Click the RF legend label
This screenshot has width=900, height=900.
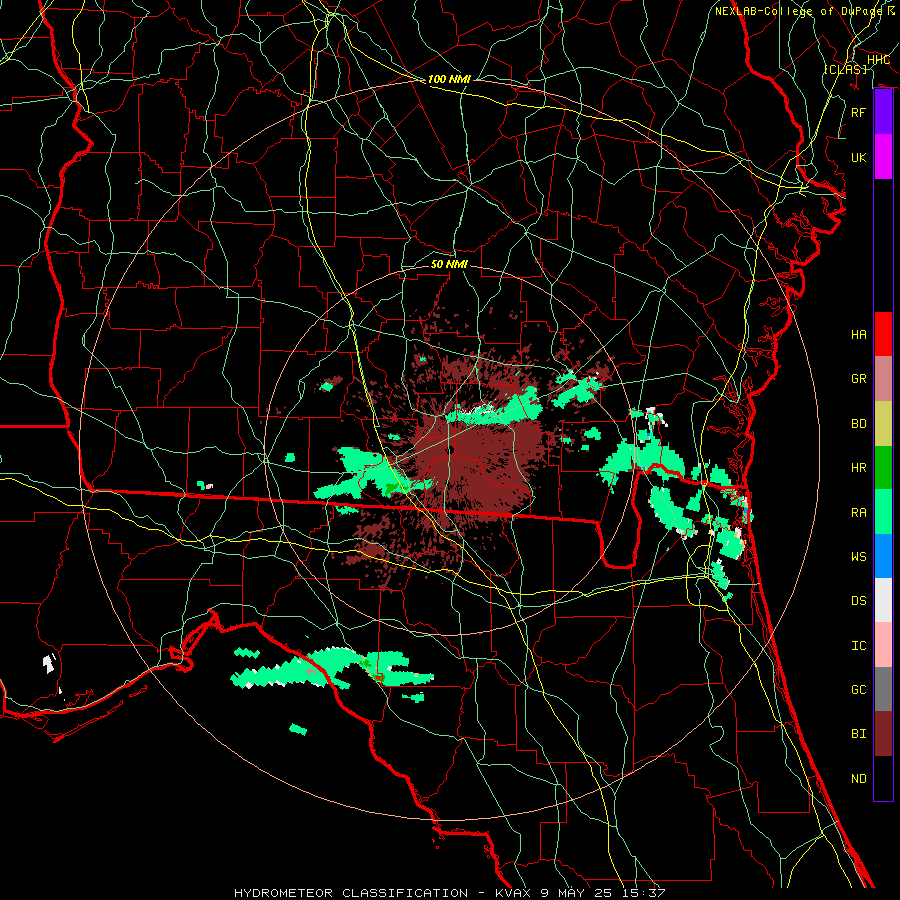pos(858,112)
